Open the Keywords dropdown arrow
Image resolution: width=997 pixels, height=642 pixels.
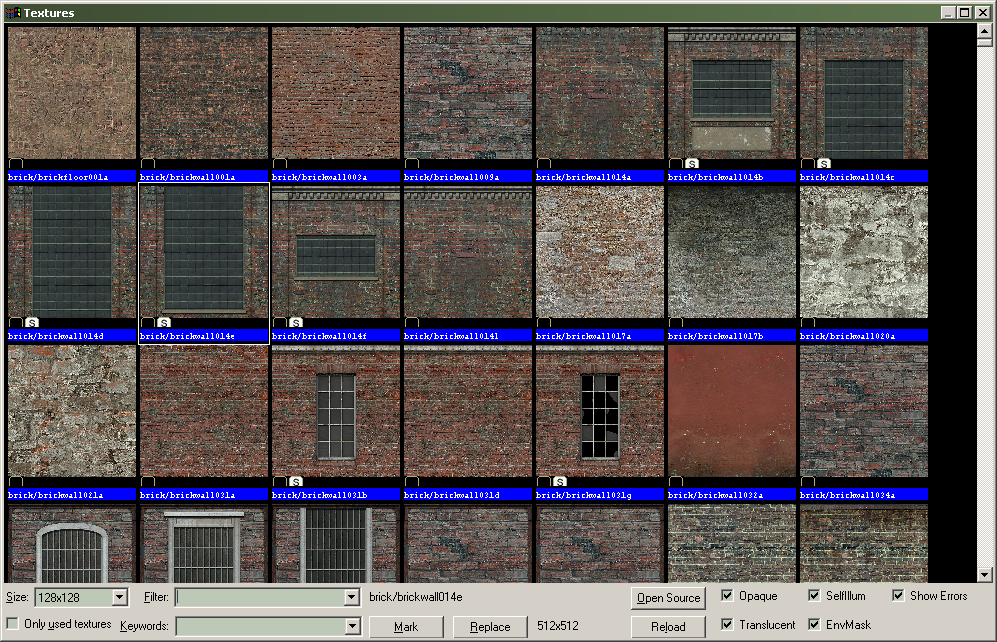click(x=351, y=626)
